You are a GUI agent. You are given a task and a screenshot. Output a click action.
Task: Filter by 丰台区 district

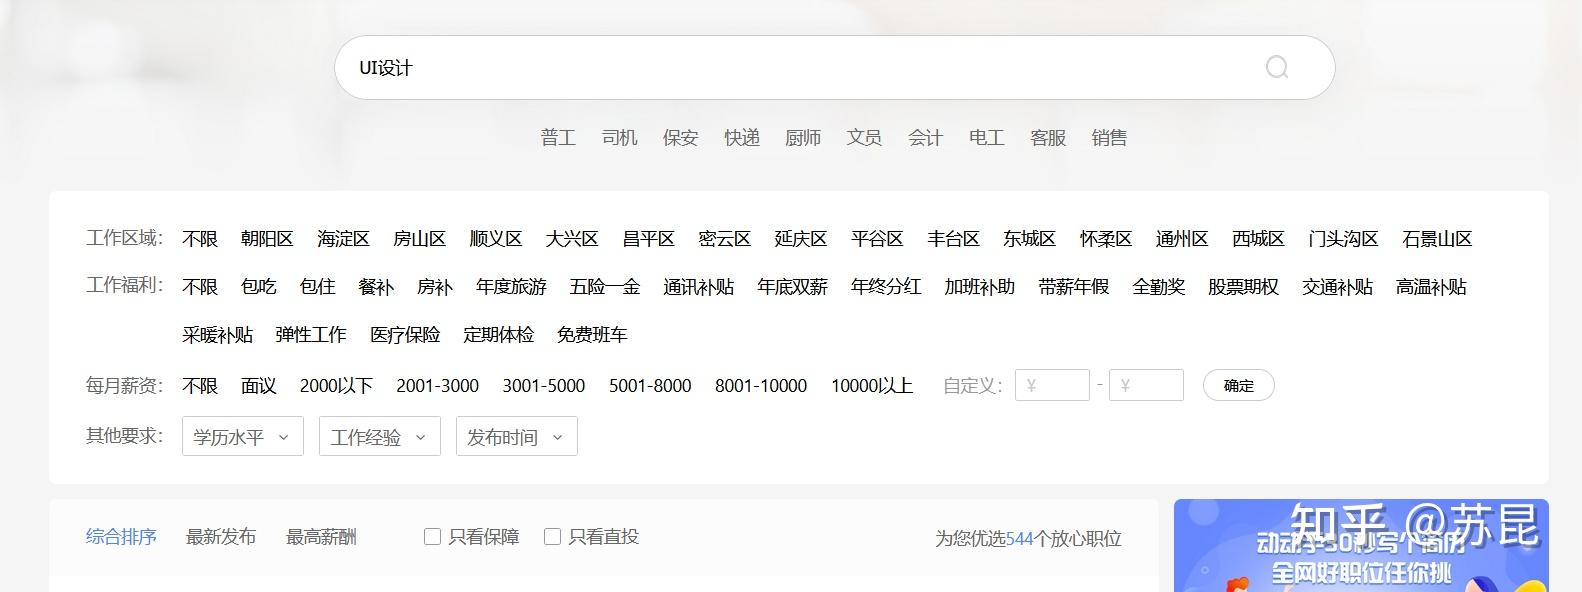pos(953,239)
